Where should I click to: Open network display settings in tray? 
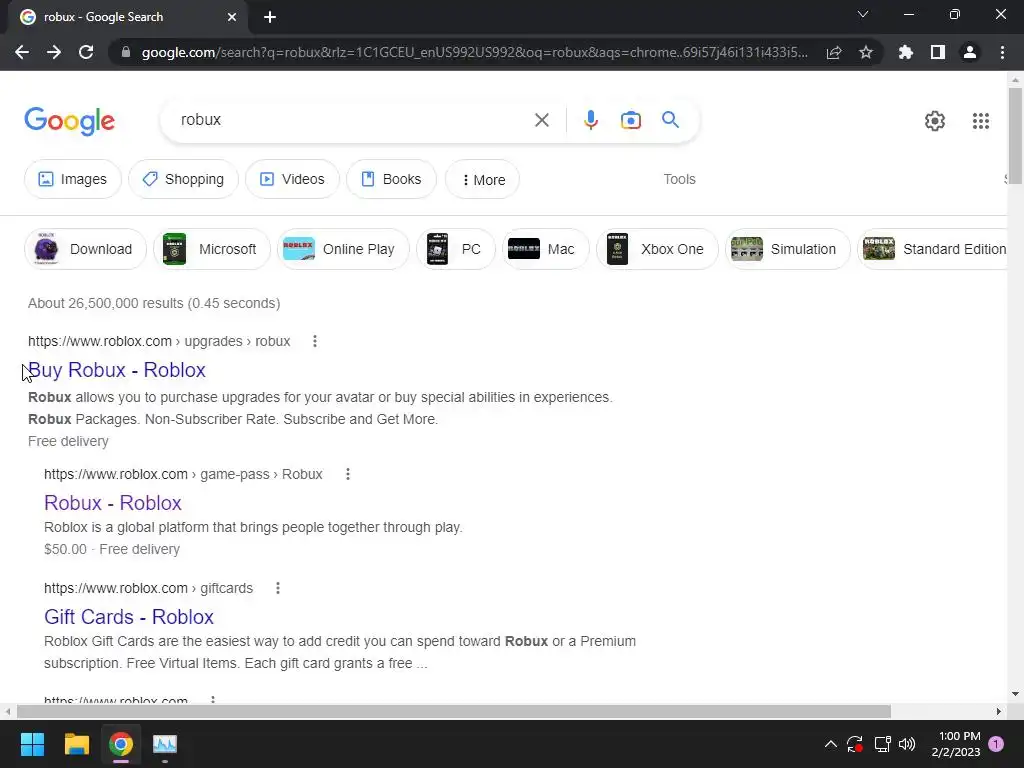point(882,744)
